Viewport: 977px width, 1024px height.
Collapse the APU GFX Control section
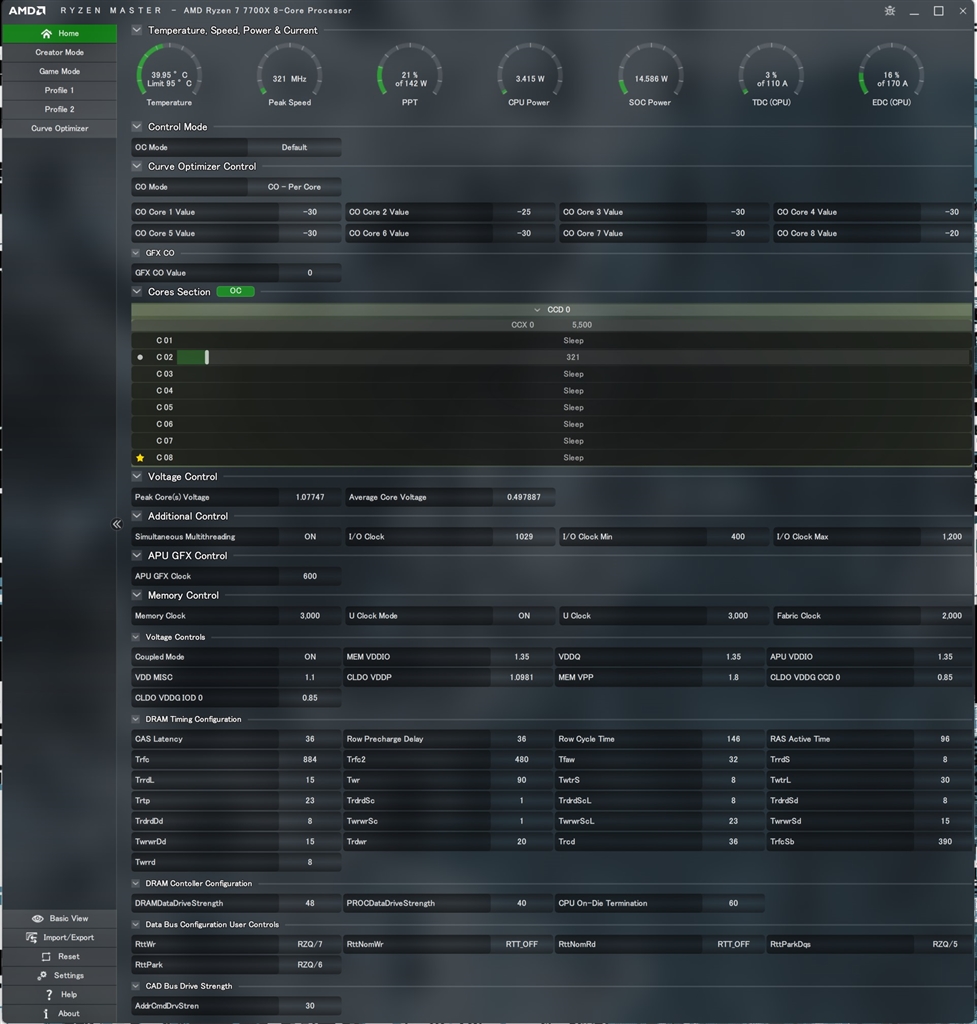(x=136, y=556)
